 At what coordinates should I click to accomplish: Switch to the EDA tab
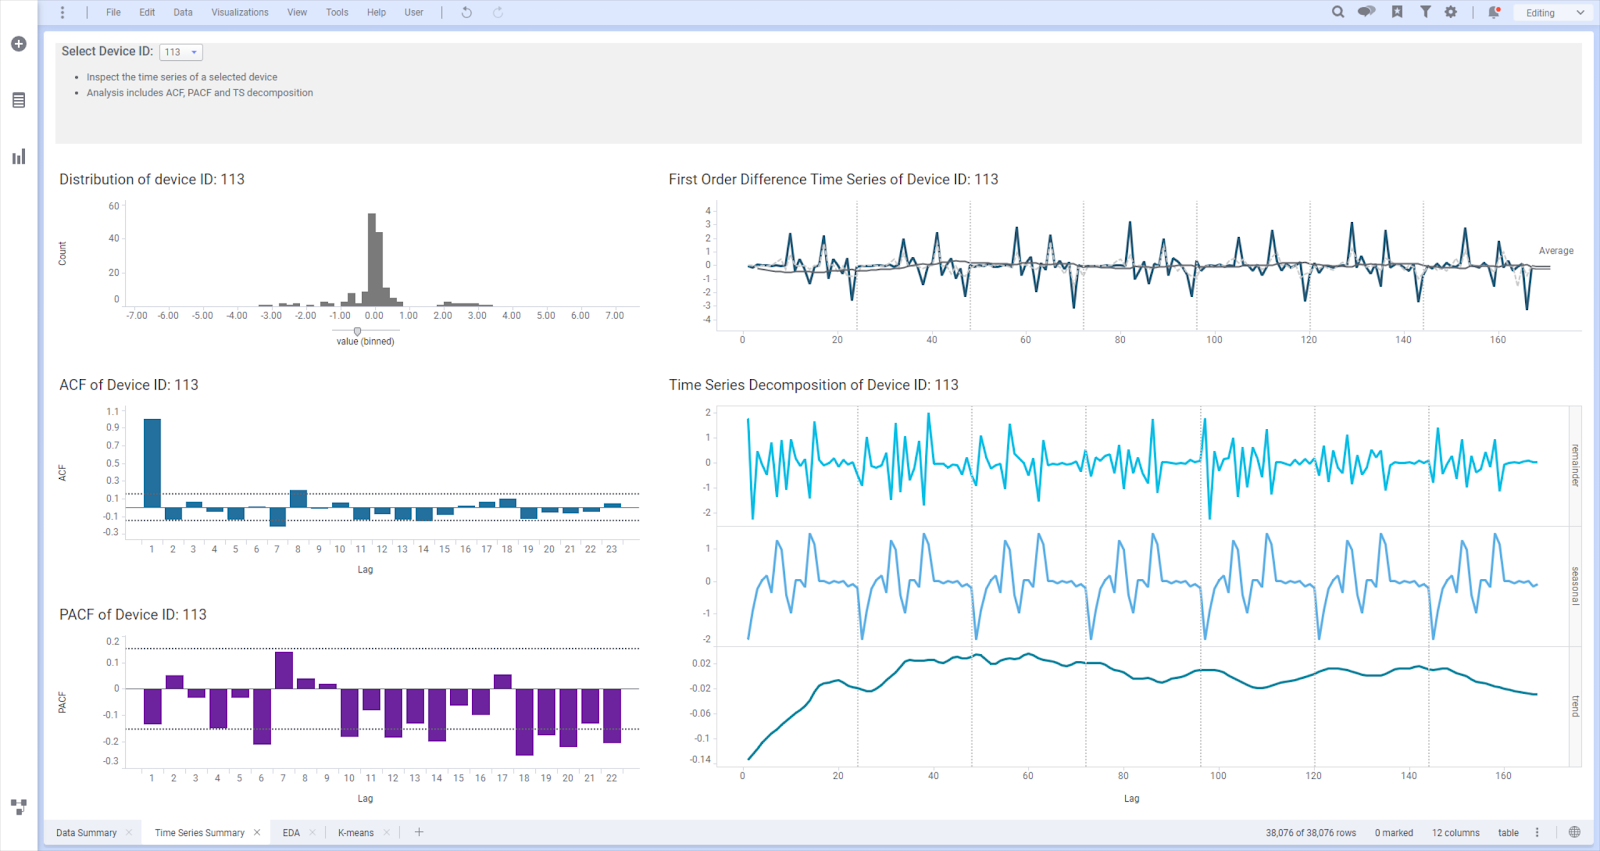click(291, 833)
